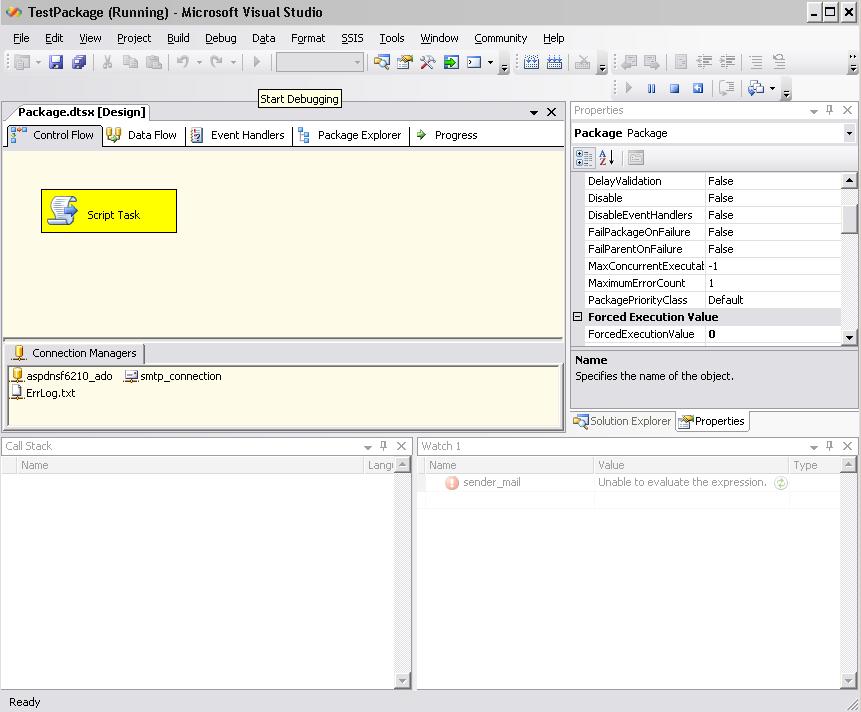Switch properties to Categorized view icon

tap(584, 158)
